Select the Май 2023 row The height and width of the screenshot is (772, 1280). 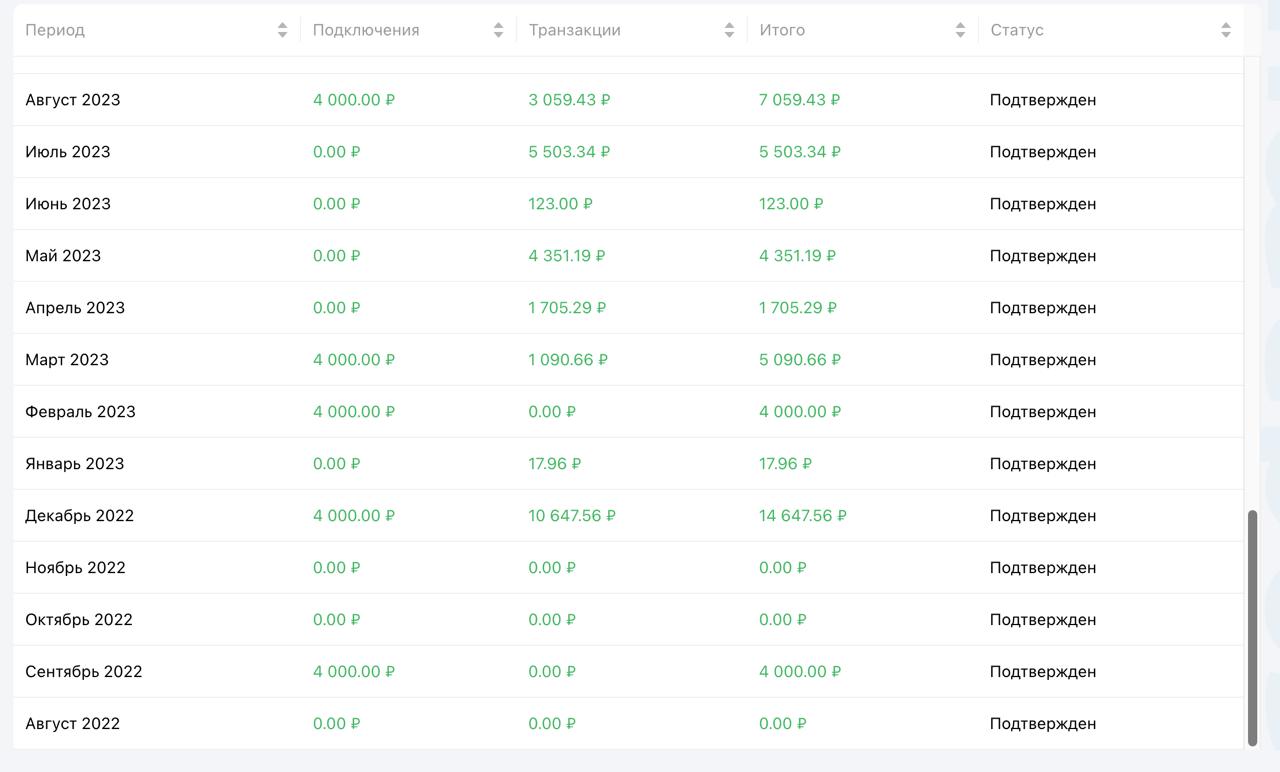[x=628, y=256]
